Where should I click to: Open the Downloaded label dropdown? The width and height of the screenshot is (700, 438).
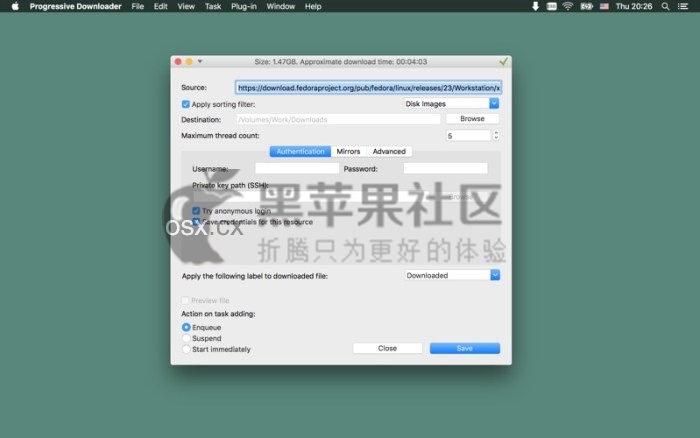tap(452, 275)
